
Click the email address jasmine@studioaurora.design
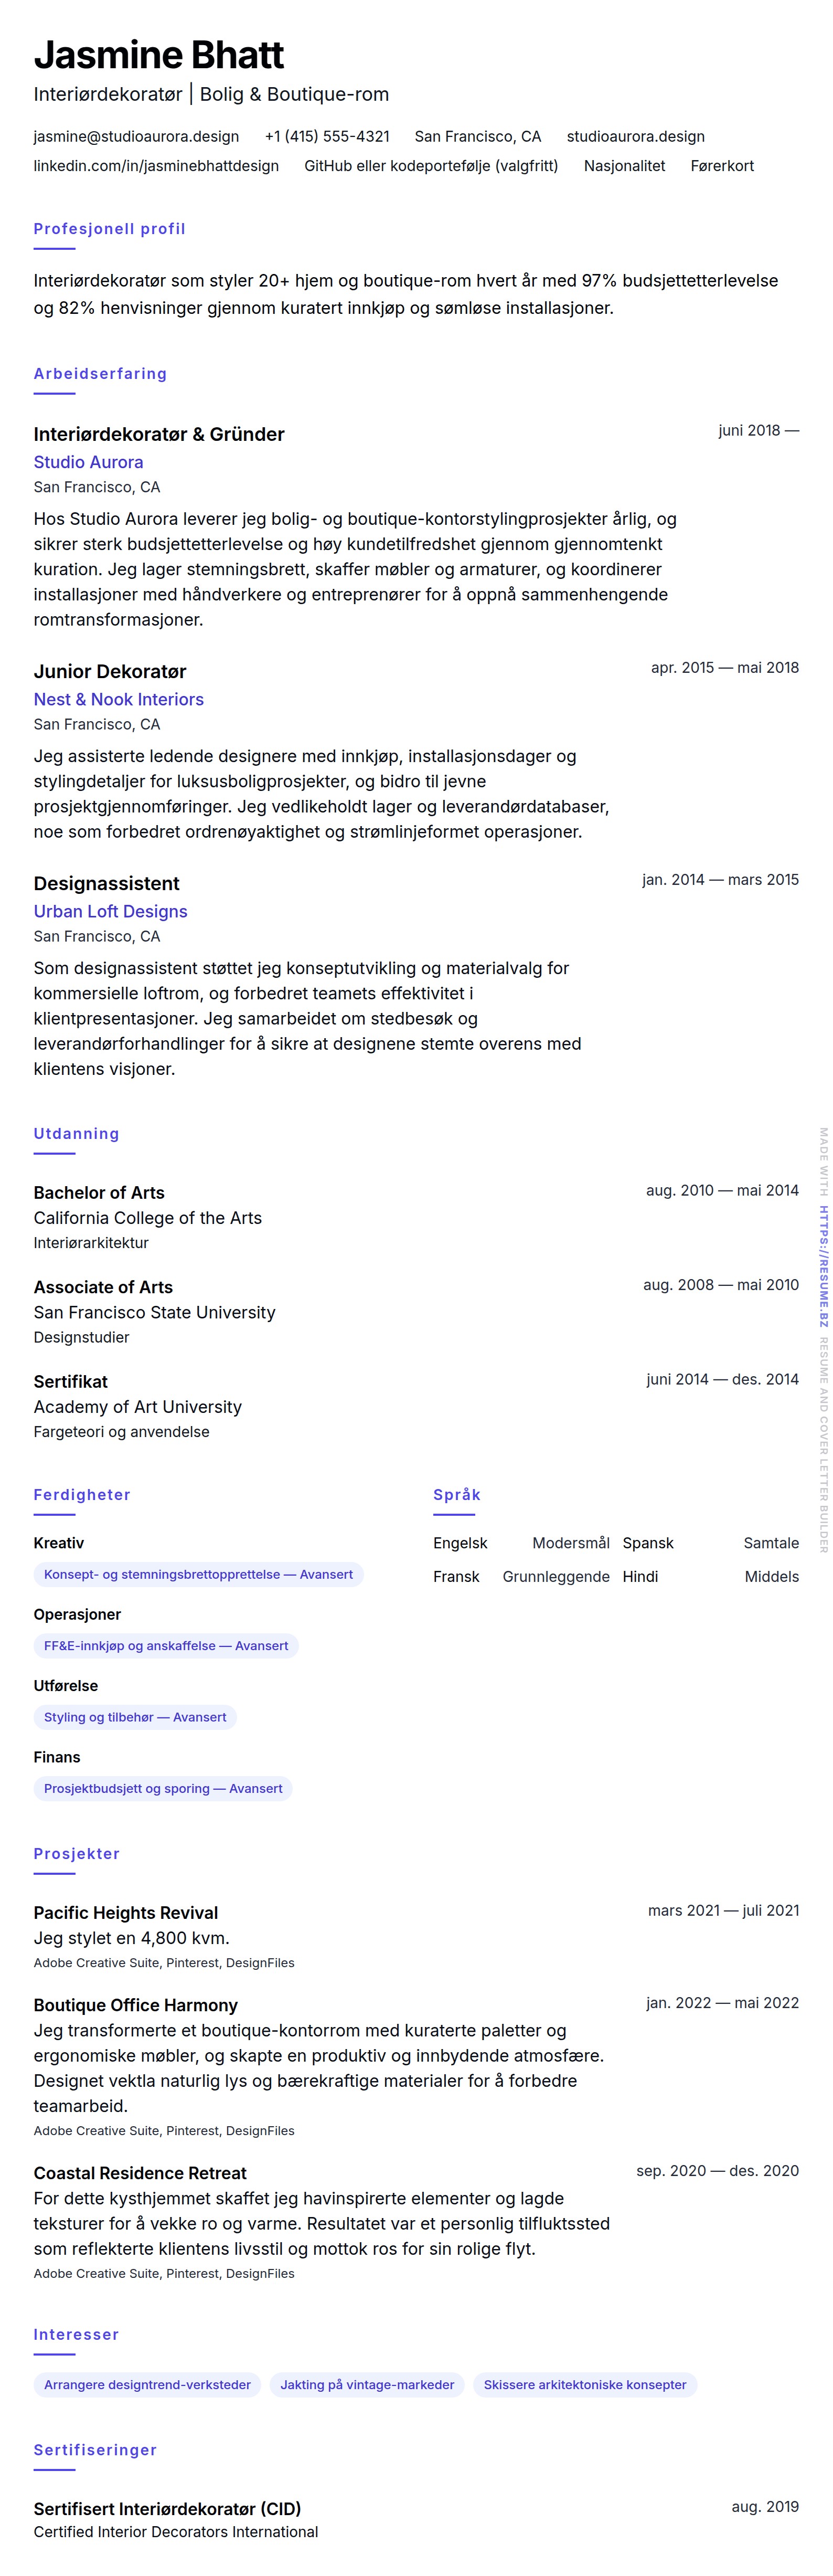136,137
